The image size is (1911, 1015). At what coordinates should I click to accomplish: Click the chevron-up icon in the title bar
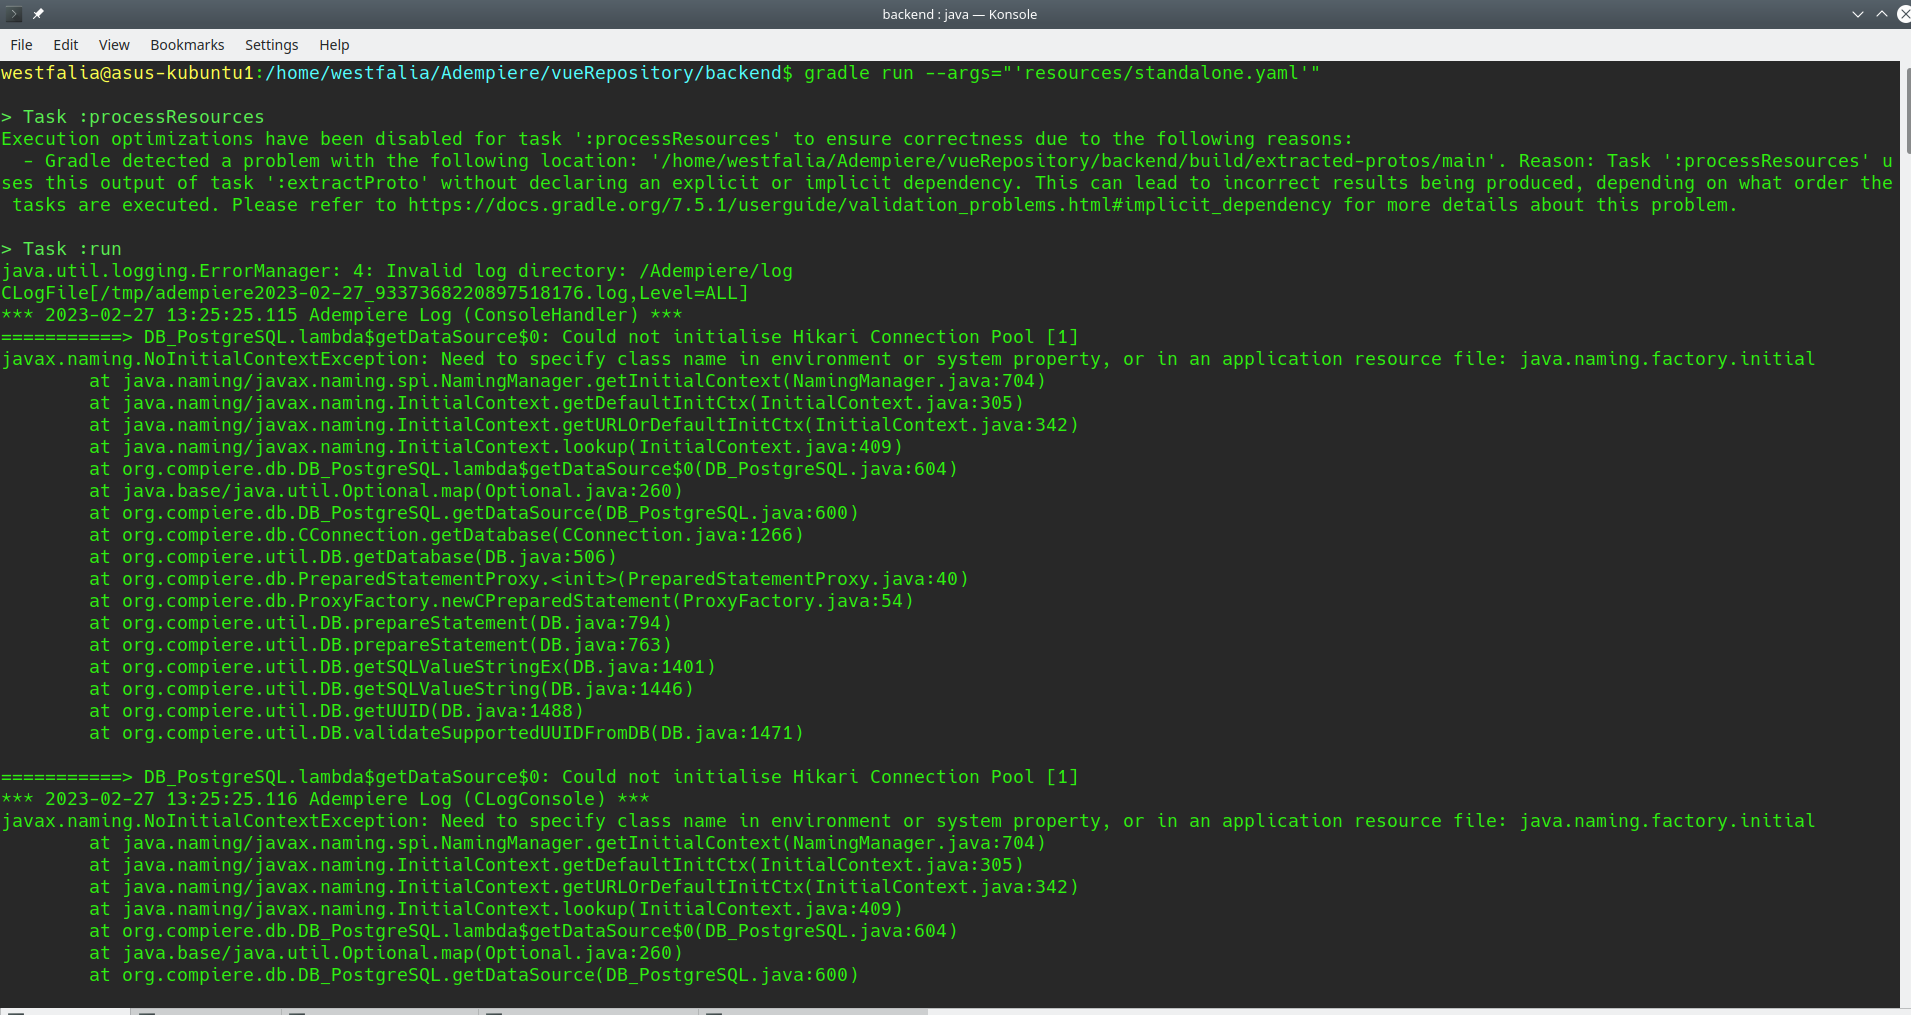(1880, 13)
